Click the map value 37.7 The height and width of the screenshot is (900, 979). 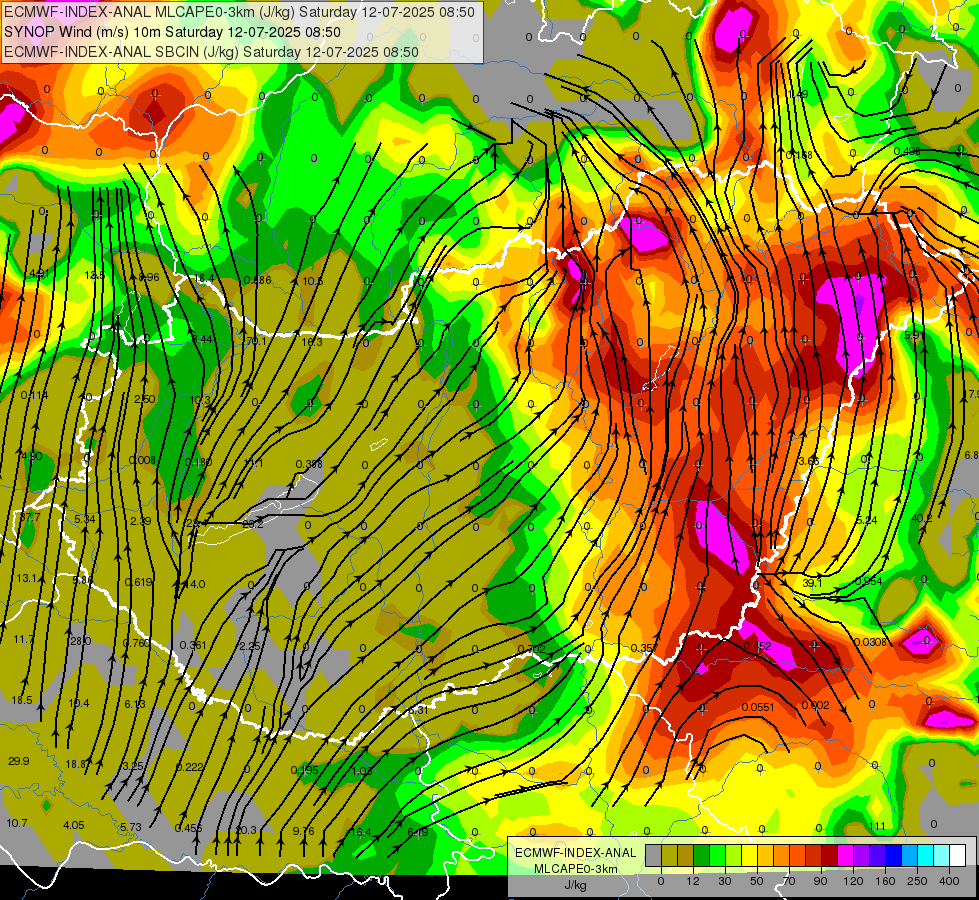29,517
